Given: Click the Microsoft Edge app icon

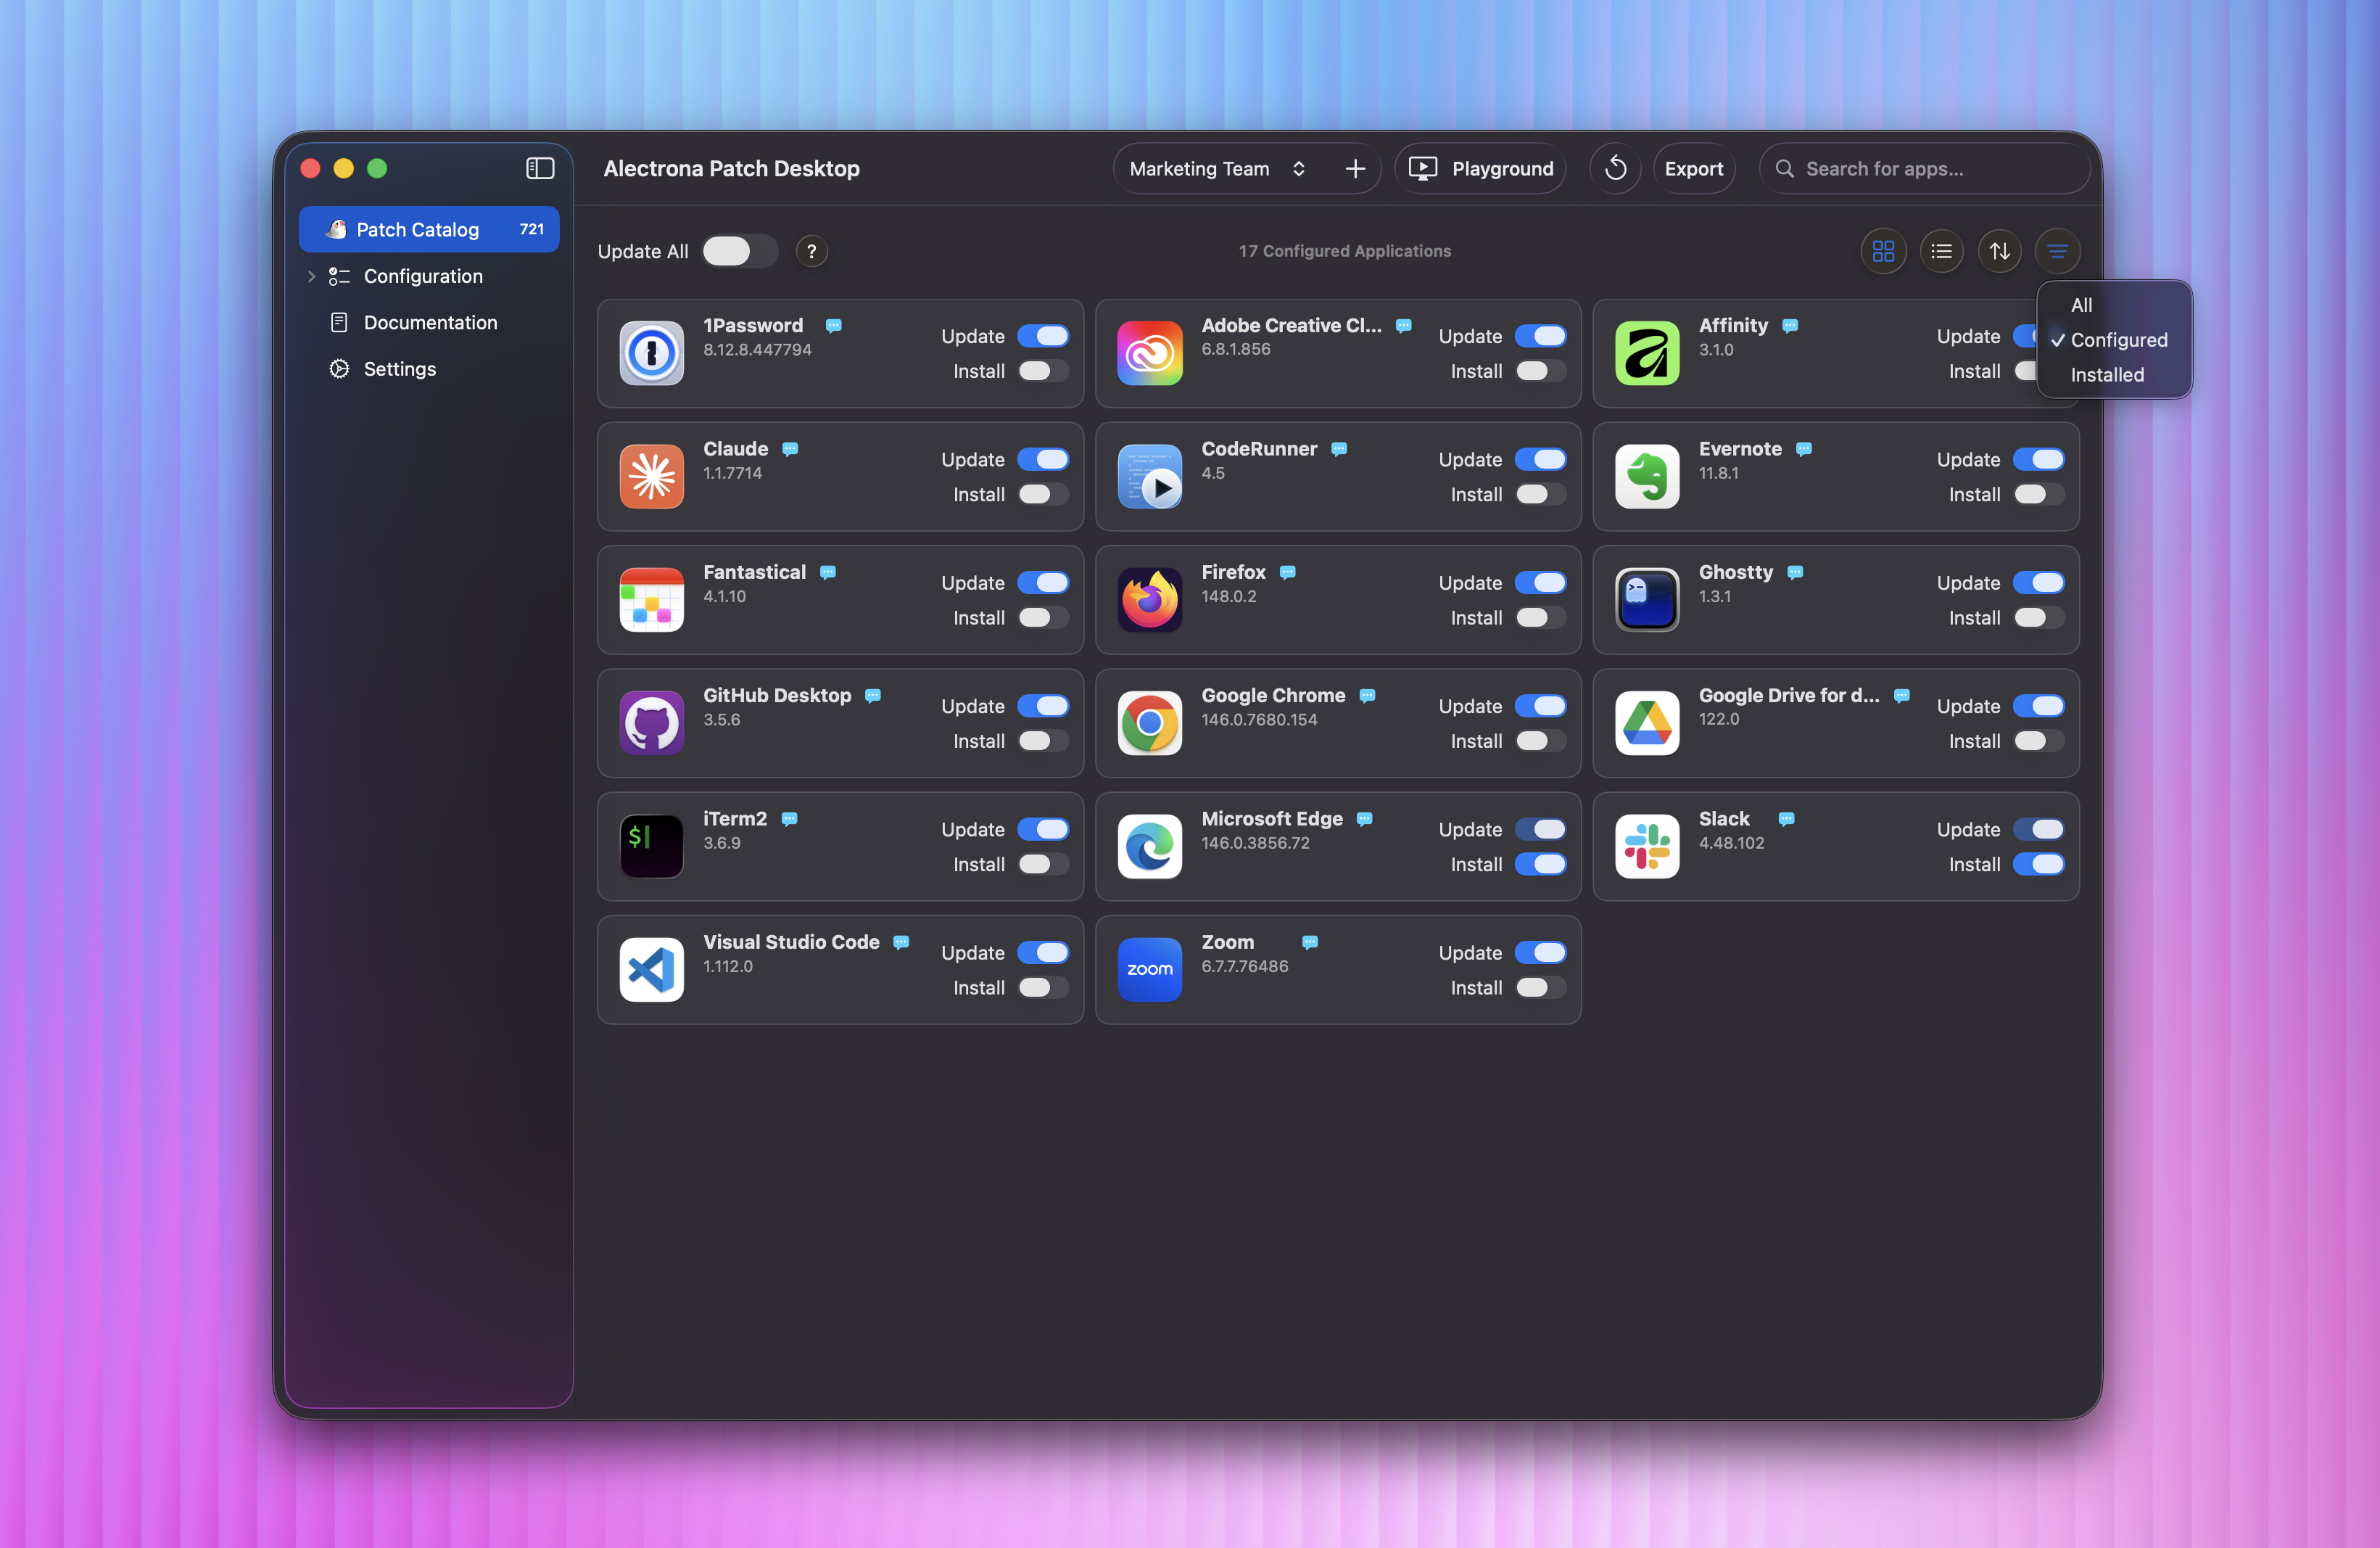Looking at the screenshot, I should point(1149,846).
